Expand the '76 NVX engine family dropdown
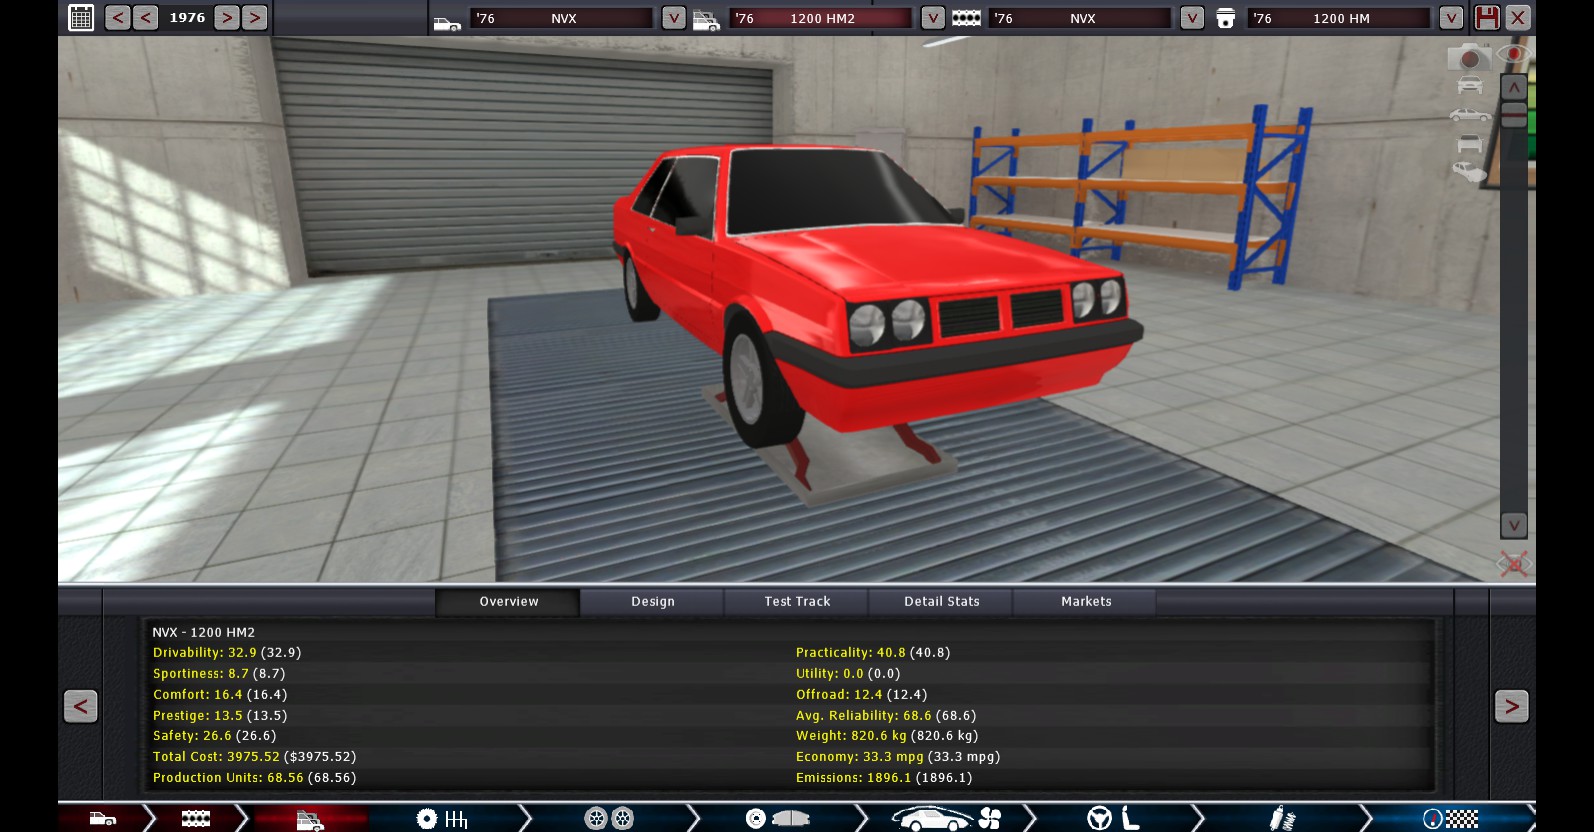 [1192, 18]
